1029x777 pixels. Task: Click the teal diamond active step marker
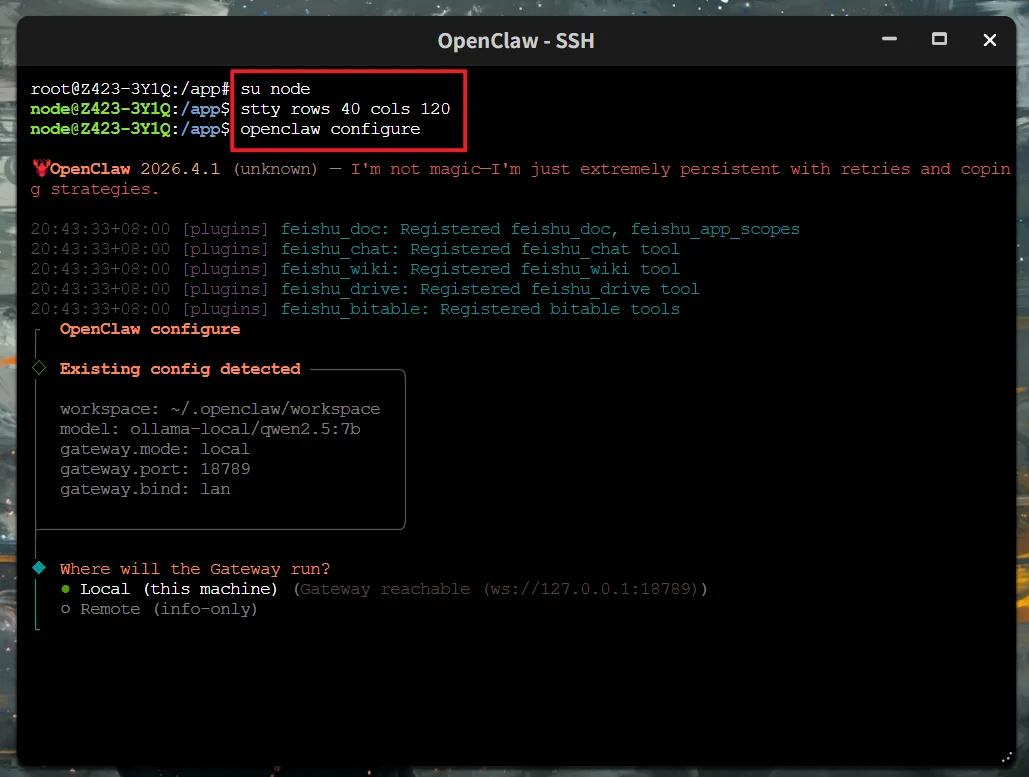click(x=39, y=568)
